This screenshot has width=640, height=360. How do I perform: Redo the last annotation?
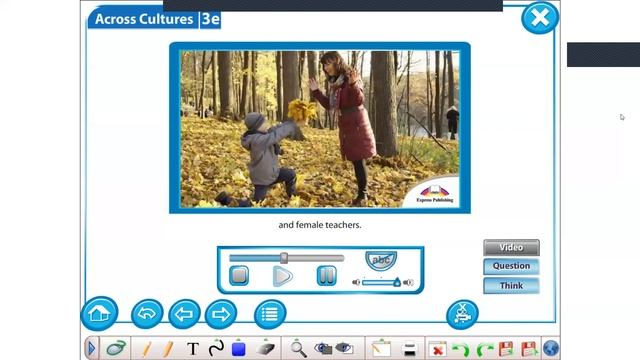[x=485, y=350]
